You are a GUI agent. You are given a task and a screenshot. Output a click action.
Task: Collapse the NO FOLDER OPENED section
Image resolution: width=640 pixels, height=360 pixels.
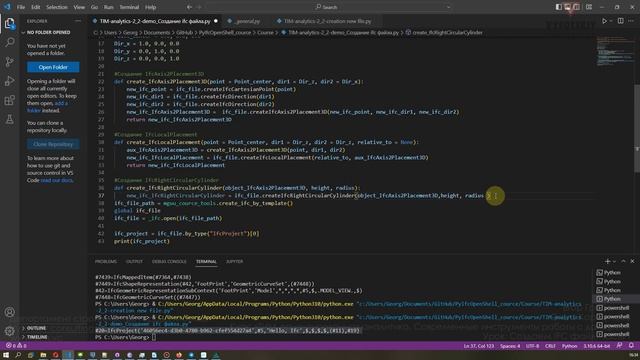coord(48,32)
